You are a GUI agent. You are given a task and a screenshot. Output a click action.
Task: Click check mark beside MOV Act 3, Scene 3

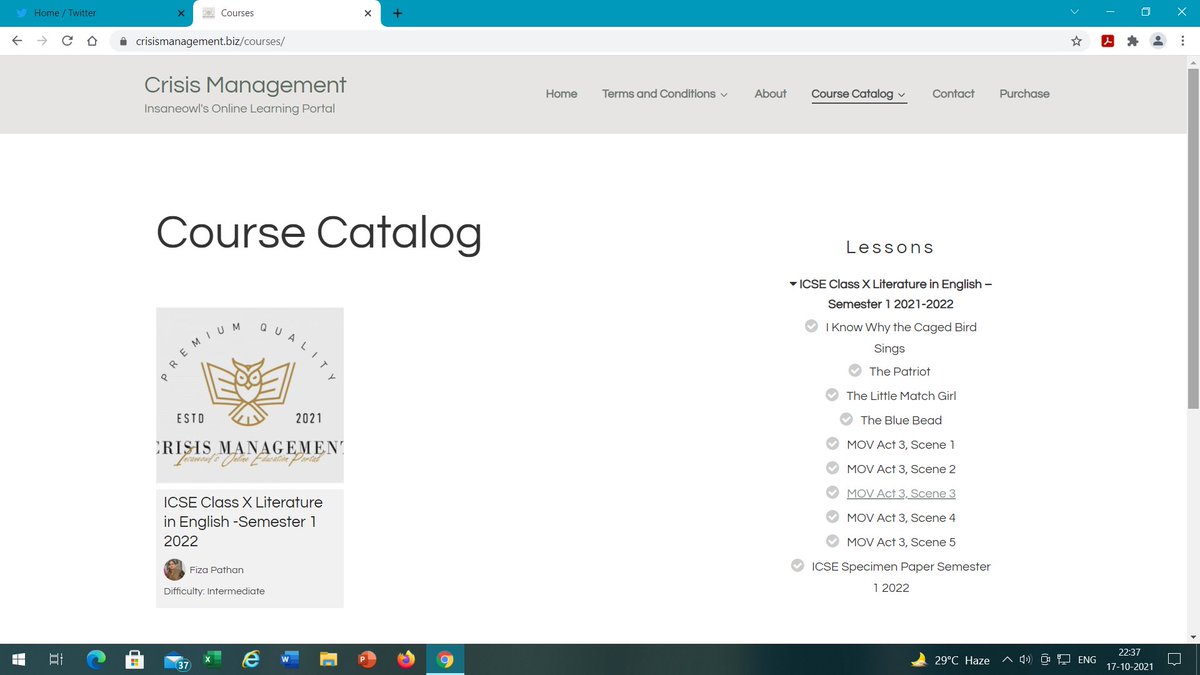[x=832, y=493]
